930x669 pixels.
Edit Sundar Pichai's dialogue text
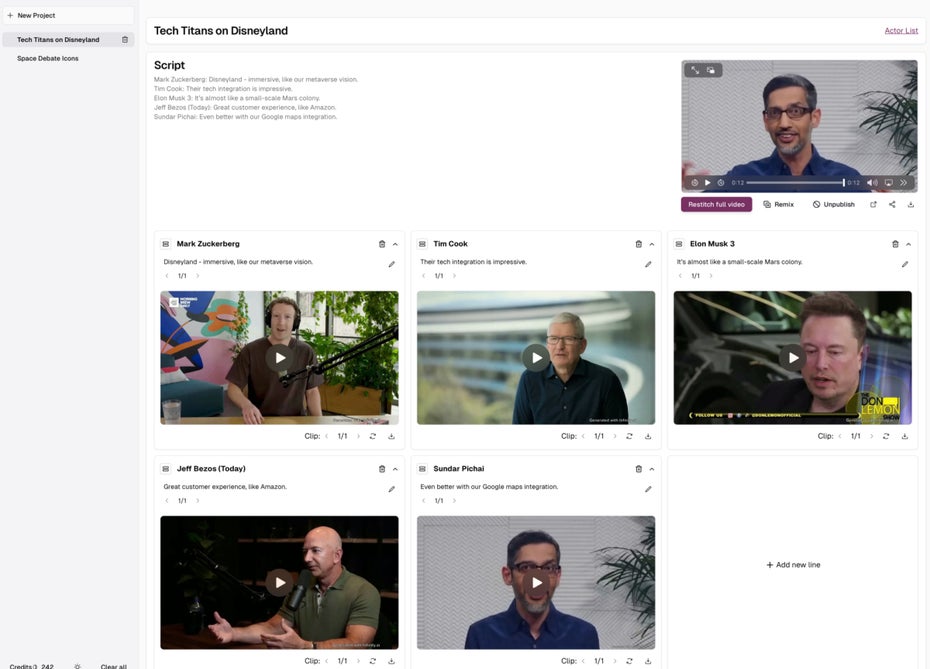point(648,489)
